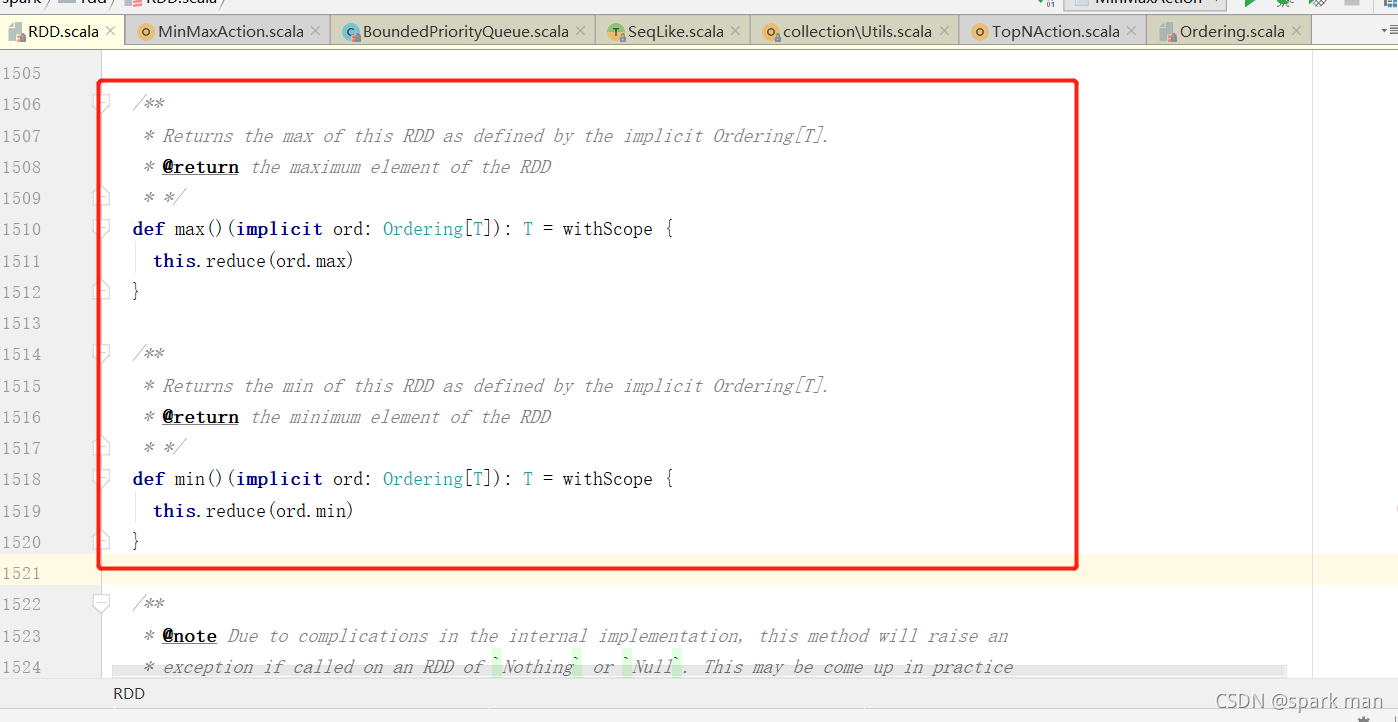1398x722 pixels.
Task: Click line number 1513 in gutter
Action: (x=21, y=323)
